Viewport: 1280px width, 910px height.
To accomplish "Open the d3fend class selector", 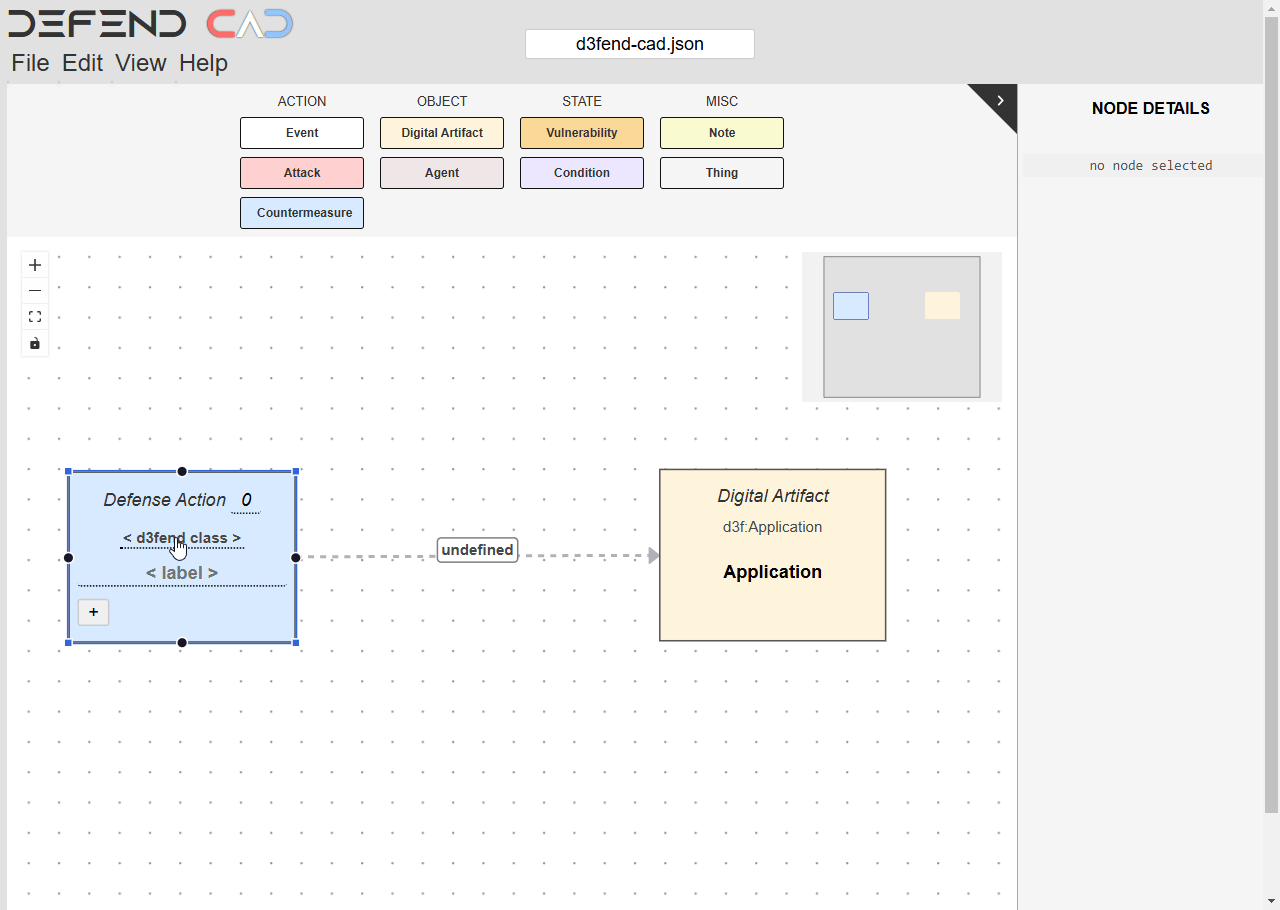I will point(182,538).
